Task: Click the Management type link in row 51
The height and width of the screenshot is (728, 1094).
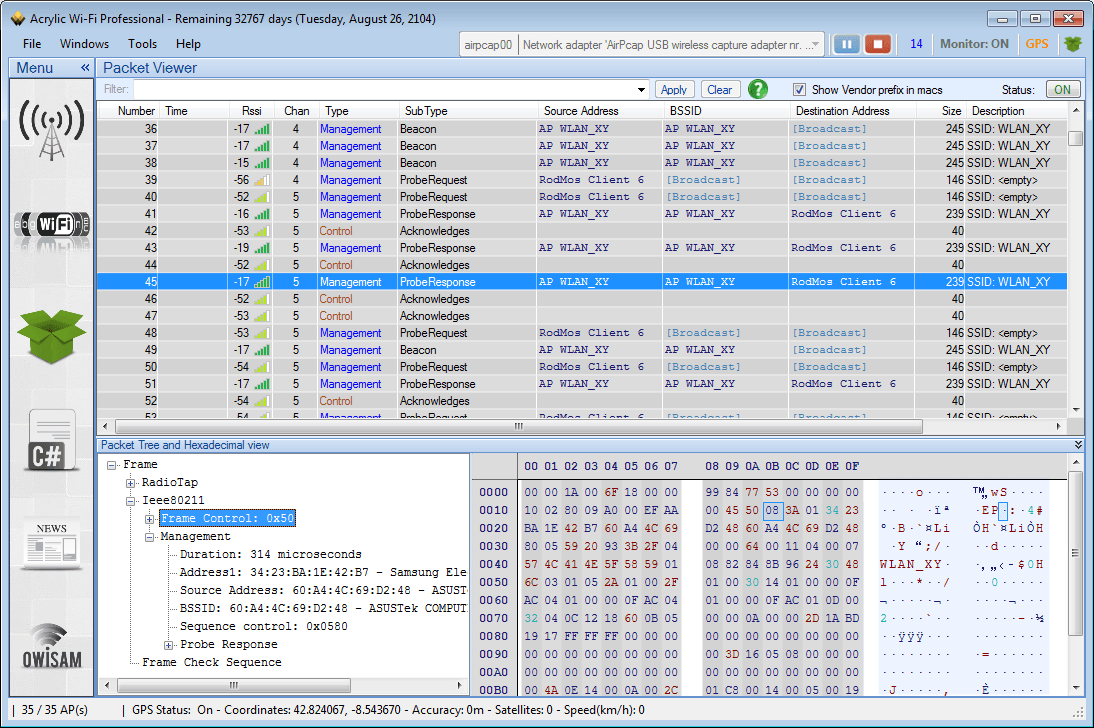Action: (350, 384)
